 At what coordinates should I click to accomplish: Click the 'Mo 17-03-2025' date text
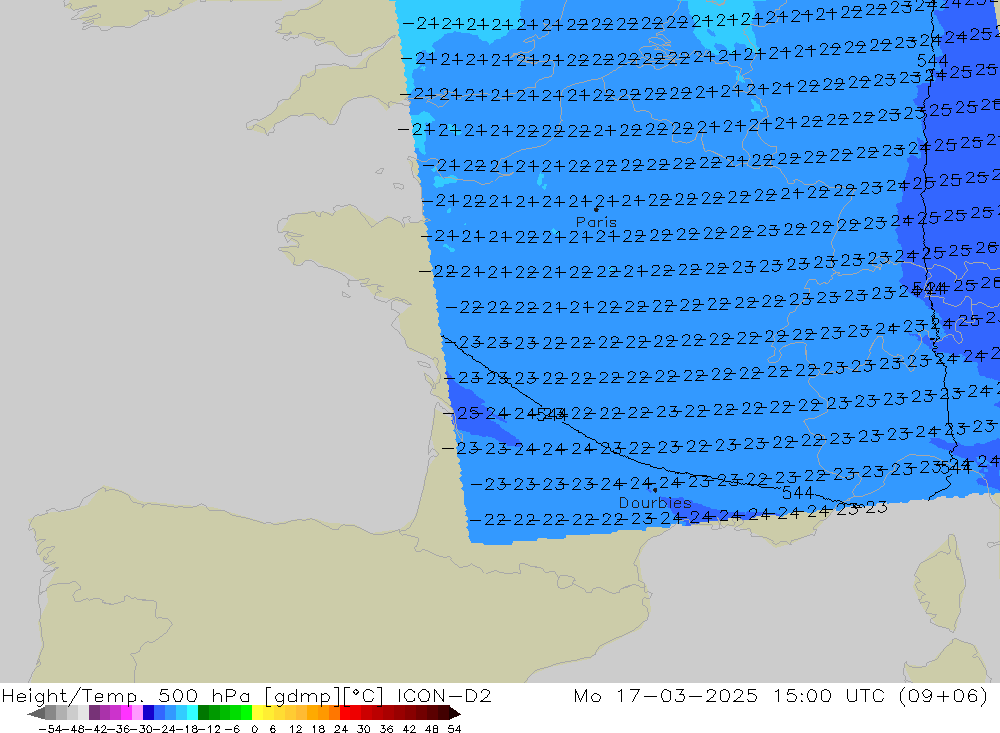coord(666,695)
